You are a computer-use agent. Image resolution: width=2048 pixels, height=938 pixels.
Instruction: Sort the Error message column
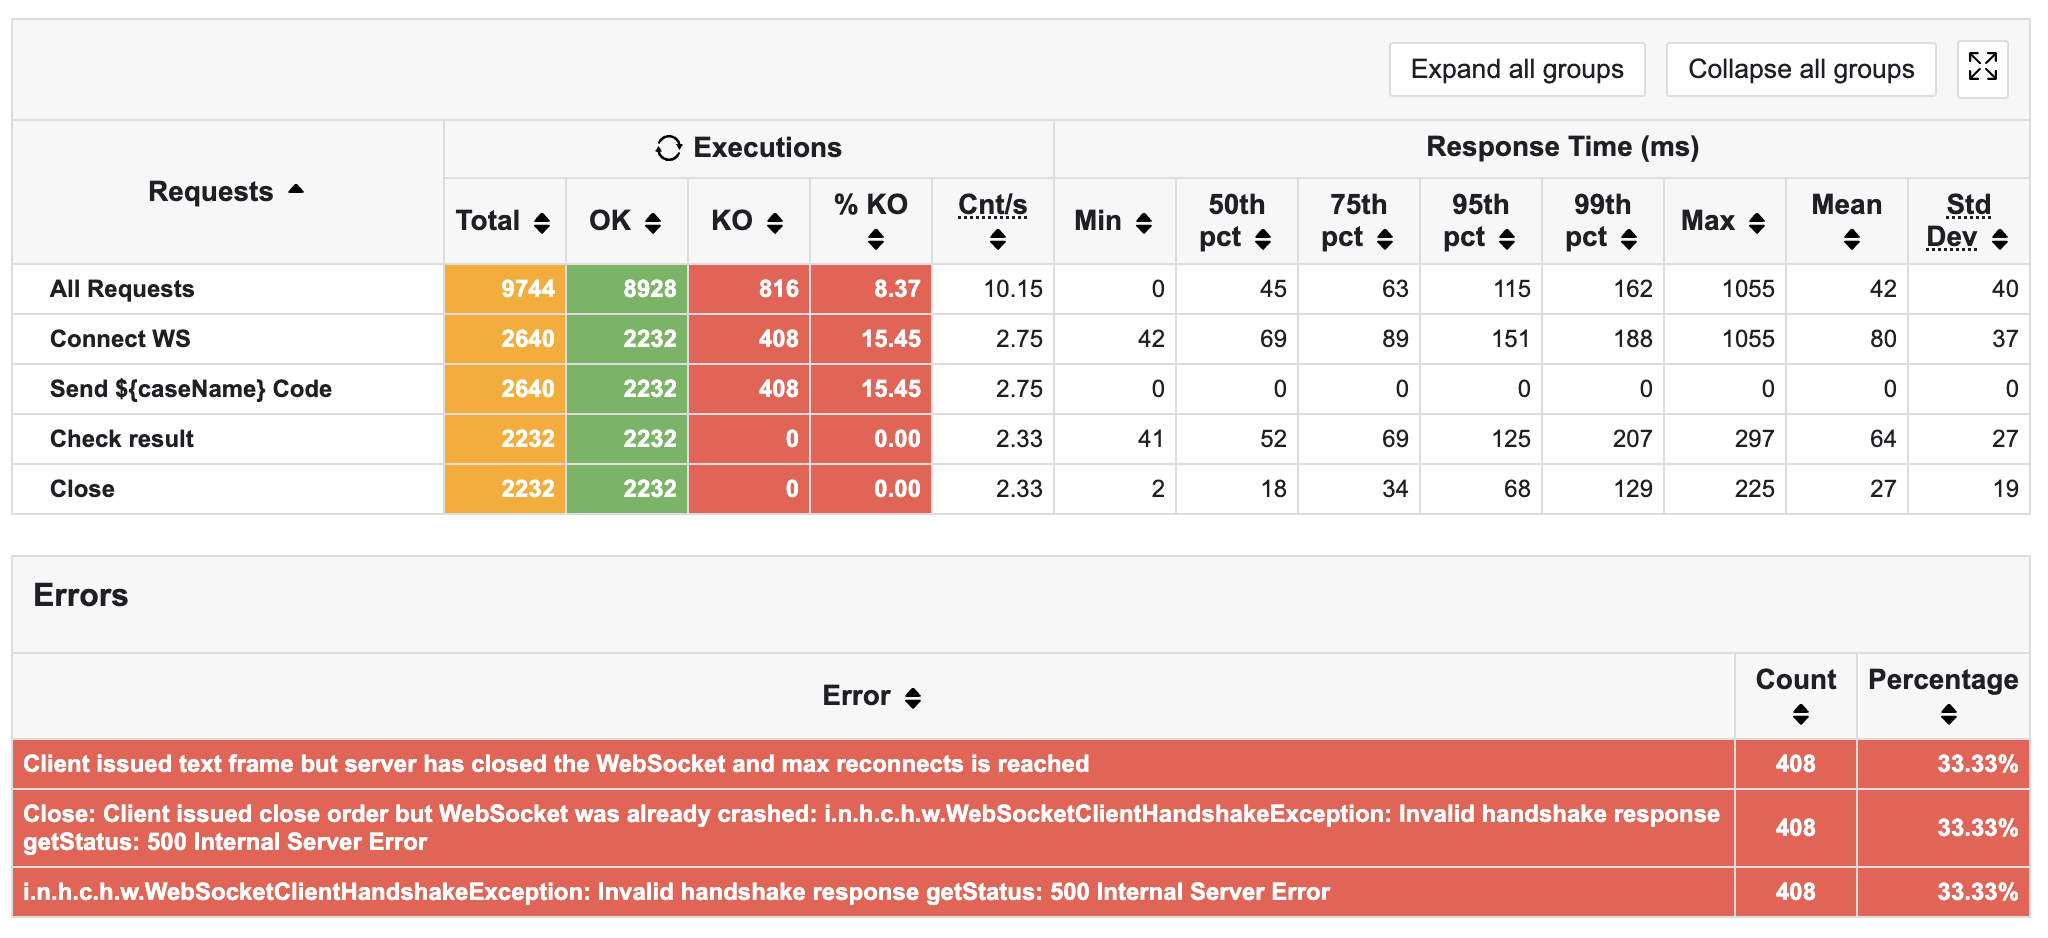tap(912, 698)
